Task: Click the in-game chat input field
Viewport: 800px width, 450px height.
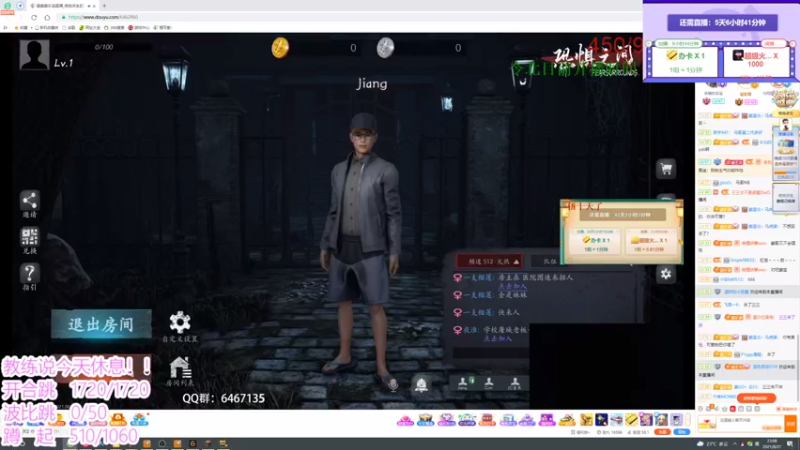Action: point(491,353)
